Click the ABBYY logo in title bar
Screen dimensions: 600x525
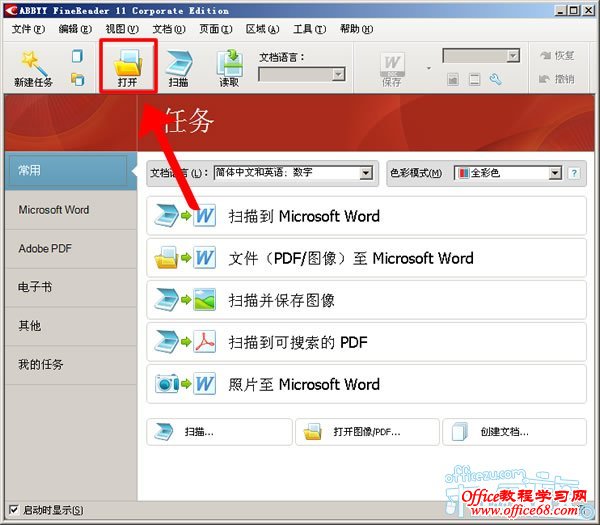11,10
